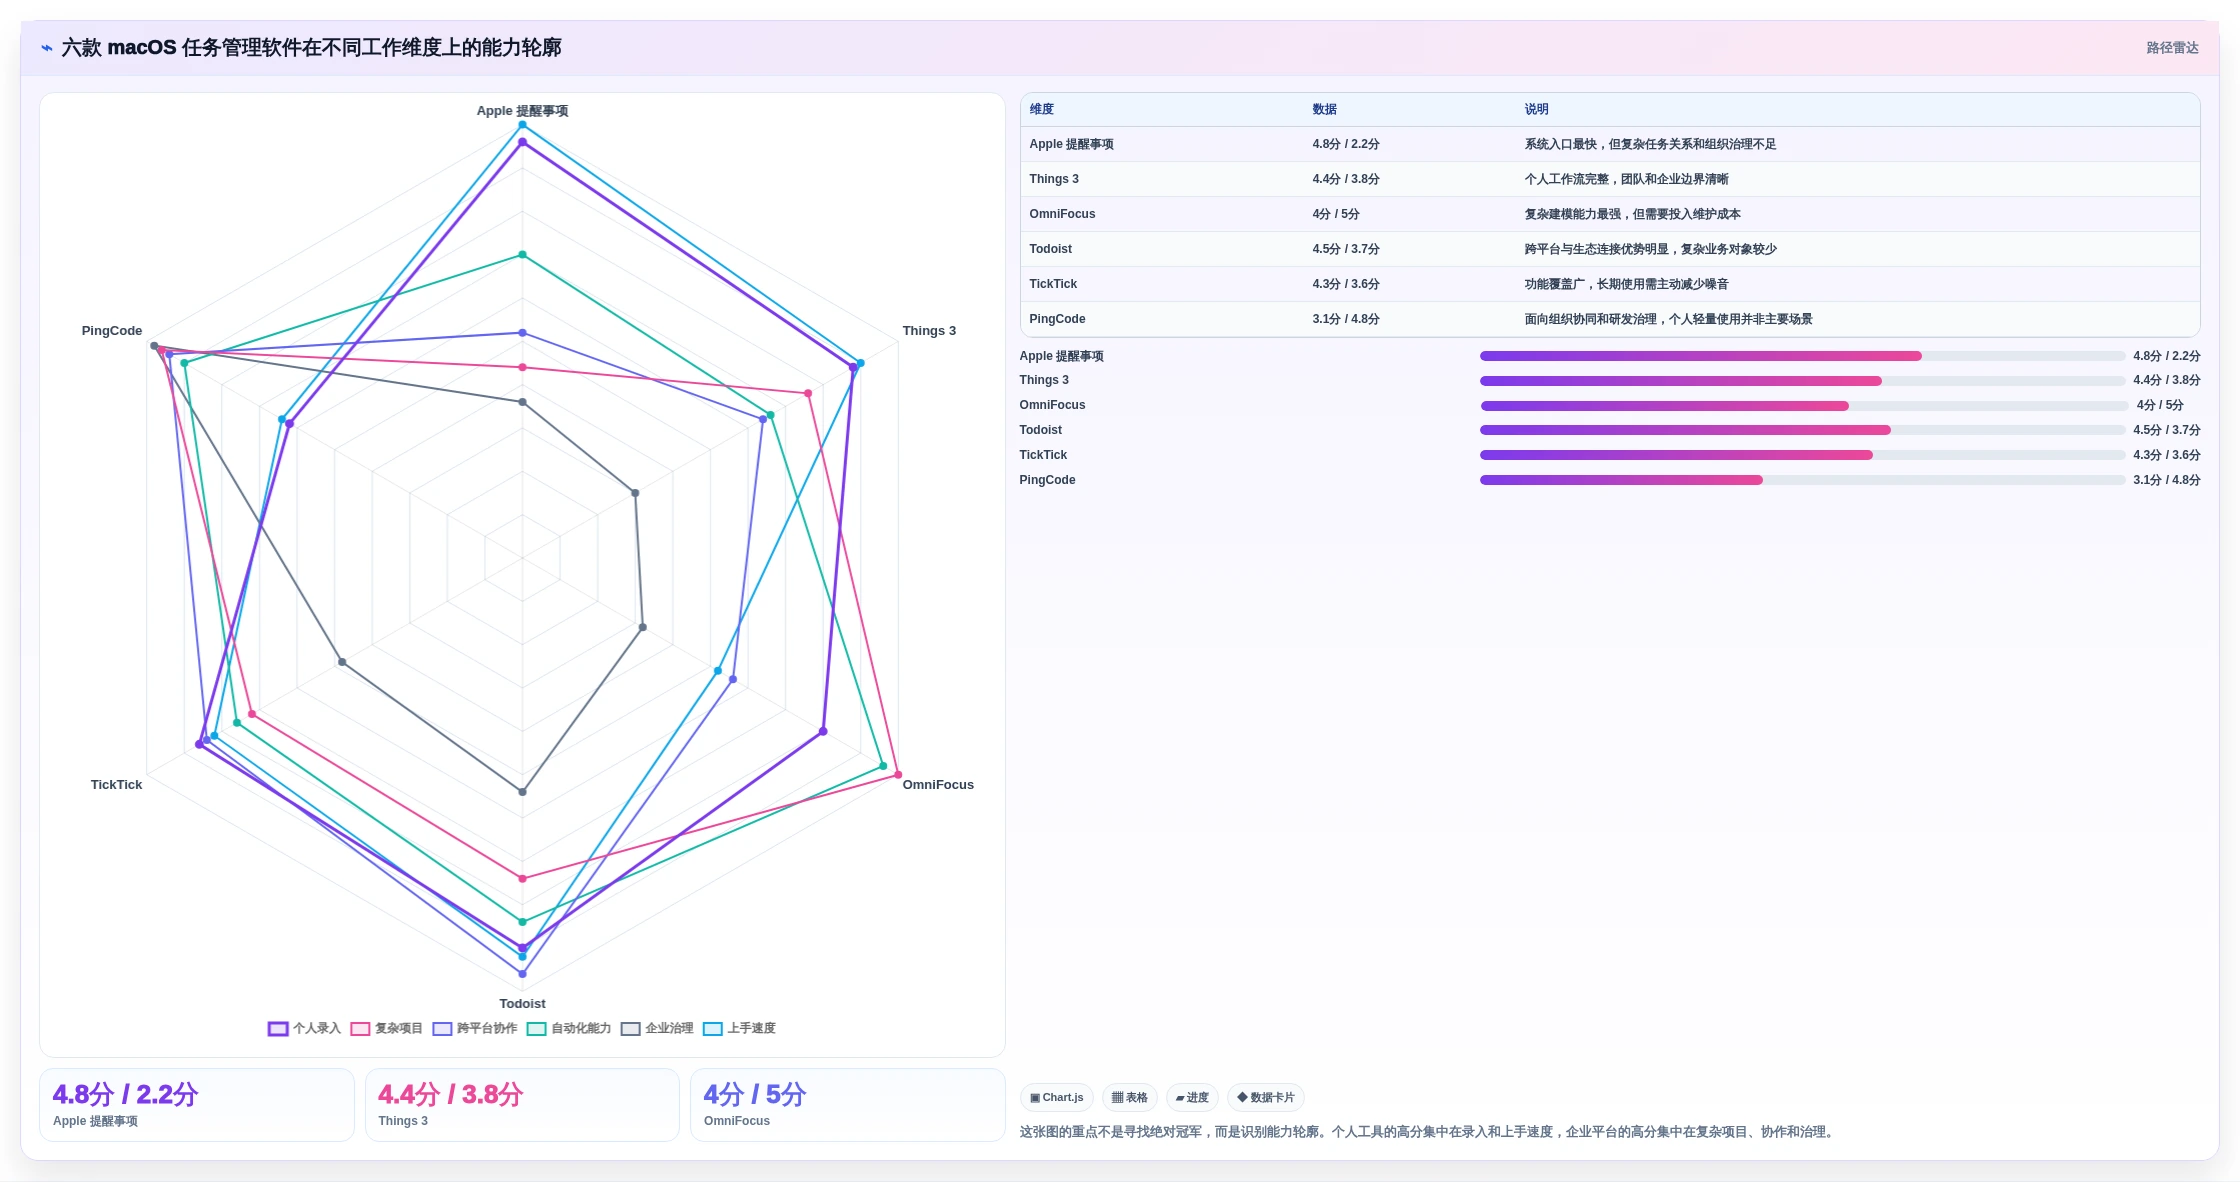The image size is (2240, 1182).
Task: Toggle the 复杂项目 legend series
Action: 387,1028
